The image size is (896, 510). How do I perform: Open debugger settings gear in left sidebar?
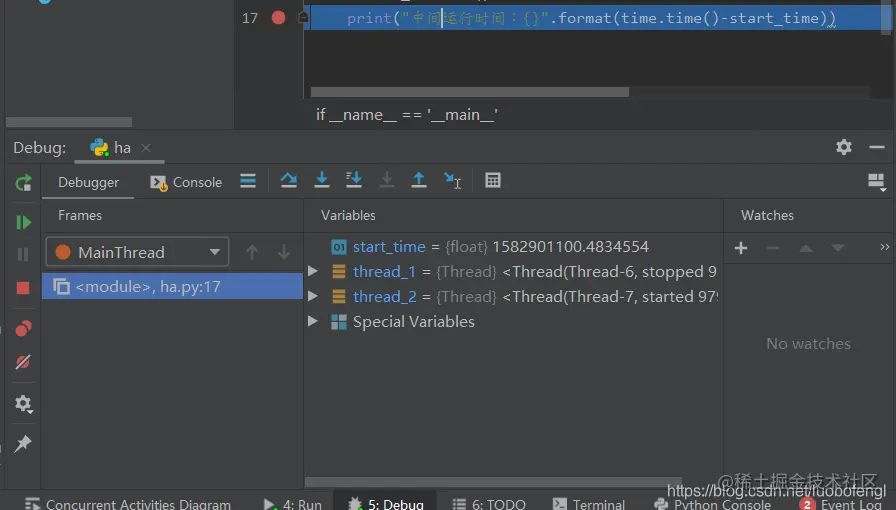coord(23,404)
